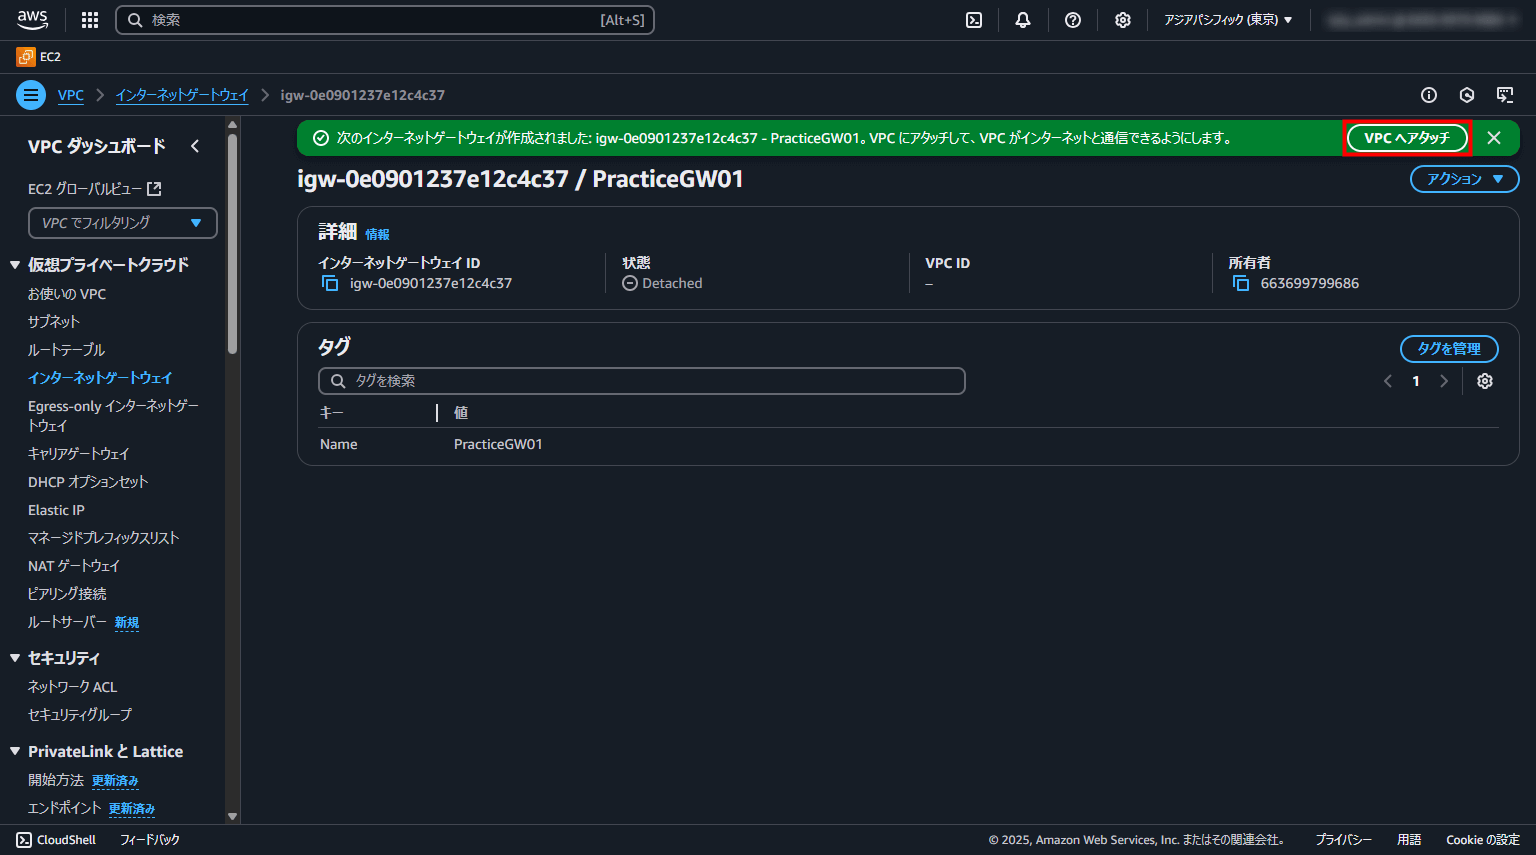Screen dimensions: 1536x855
Task: Select 開始方法 in sidebar
Action: tap(56, 780)
